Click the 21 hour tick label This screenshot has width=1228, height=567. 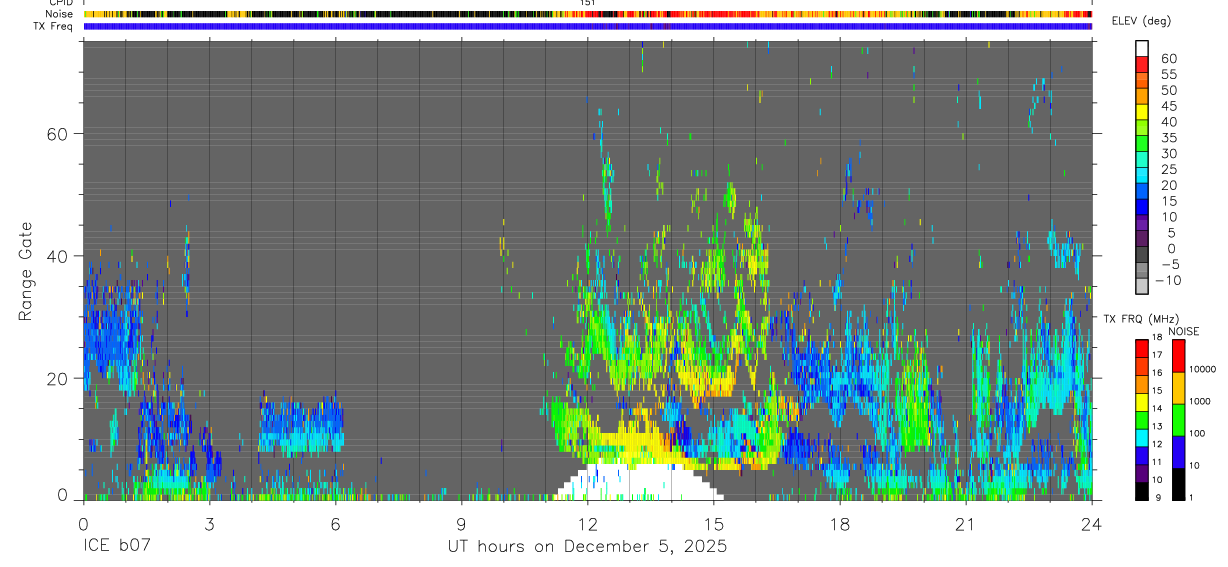tap(965, 525)
